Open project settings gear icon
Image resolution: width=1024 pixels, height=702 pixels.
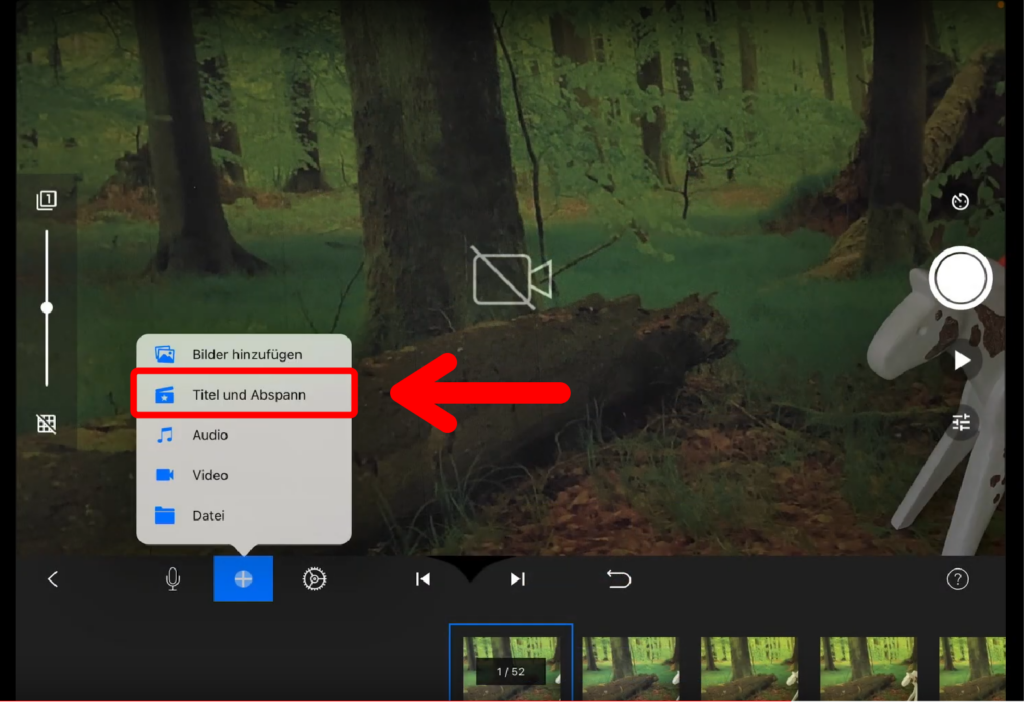(315, 579)
